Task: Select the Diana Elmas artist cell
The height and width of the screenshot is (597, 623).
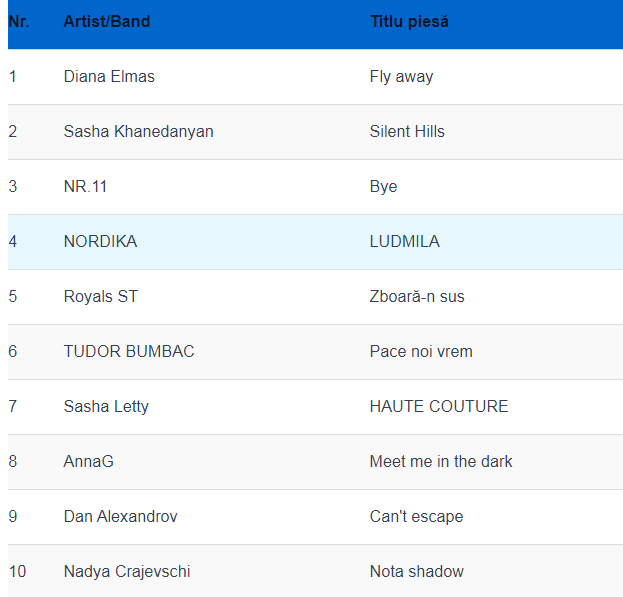Action: 109,77
